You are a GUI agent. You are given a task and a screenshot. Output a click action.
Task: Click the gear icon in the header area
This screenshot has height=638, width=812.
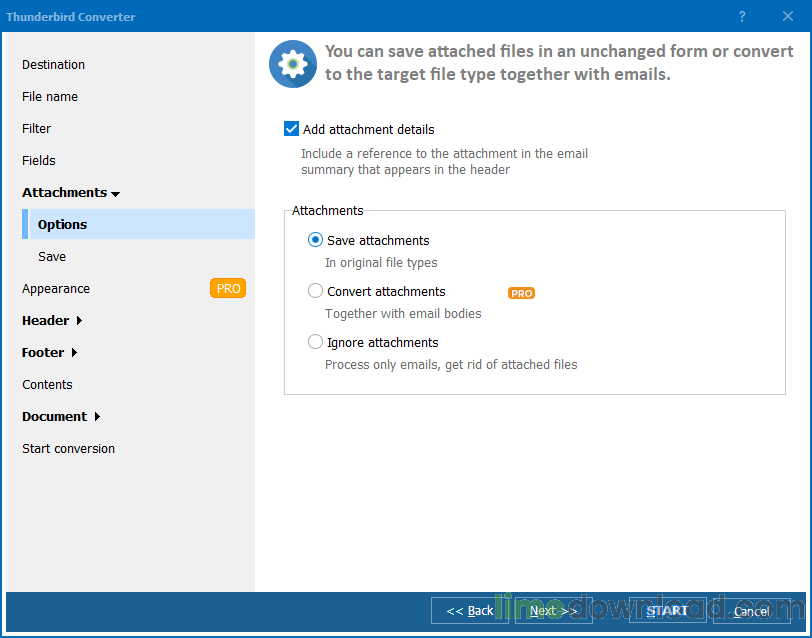click(292, 64)
